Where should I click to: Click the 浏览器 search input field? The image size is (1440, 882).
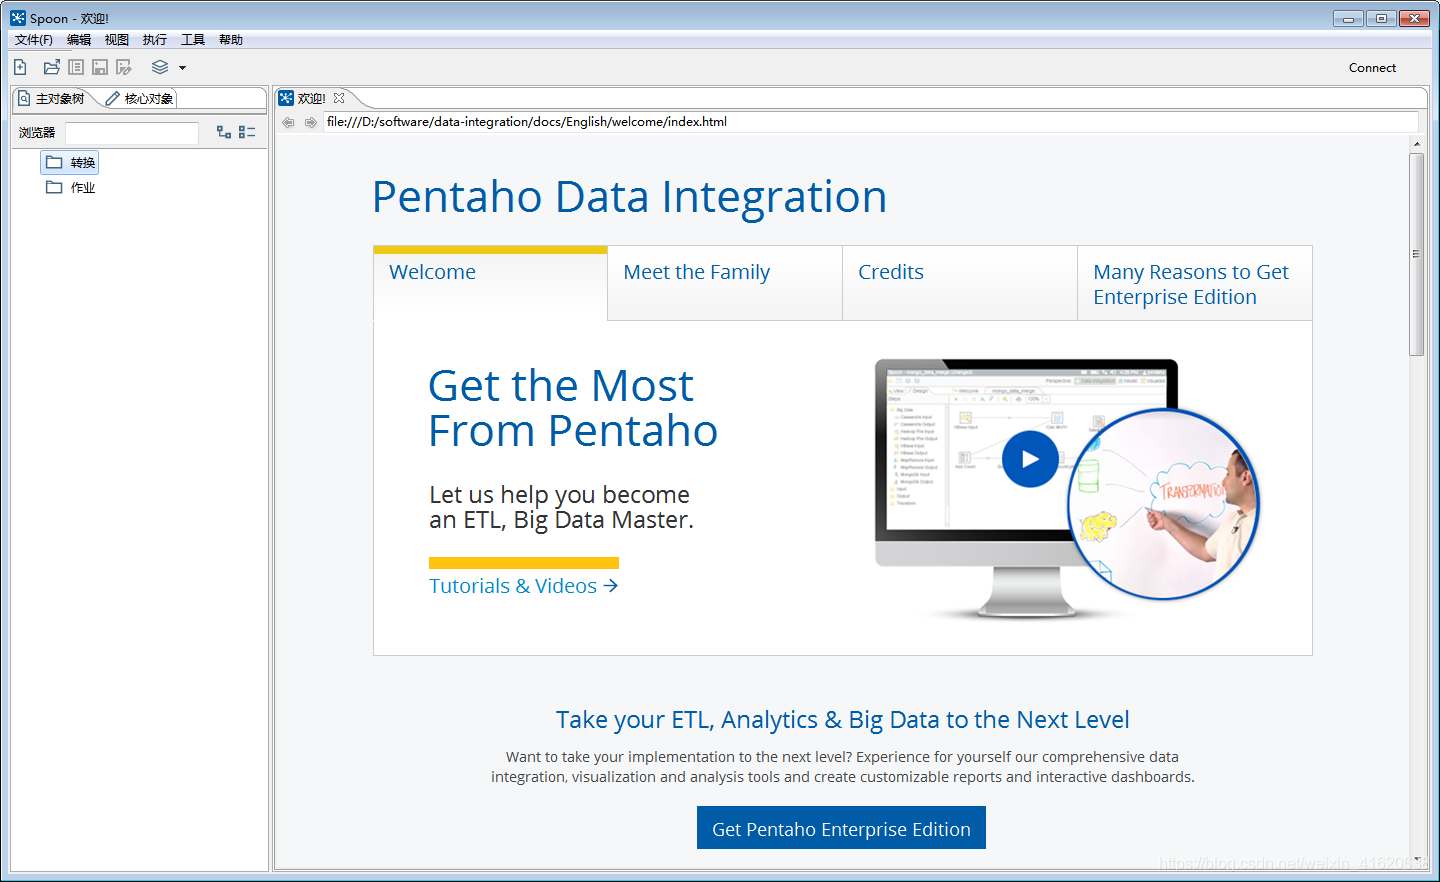pyautogui.click(x=132, y=133)
